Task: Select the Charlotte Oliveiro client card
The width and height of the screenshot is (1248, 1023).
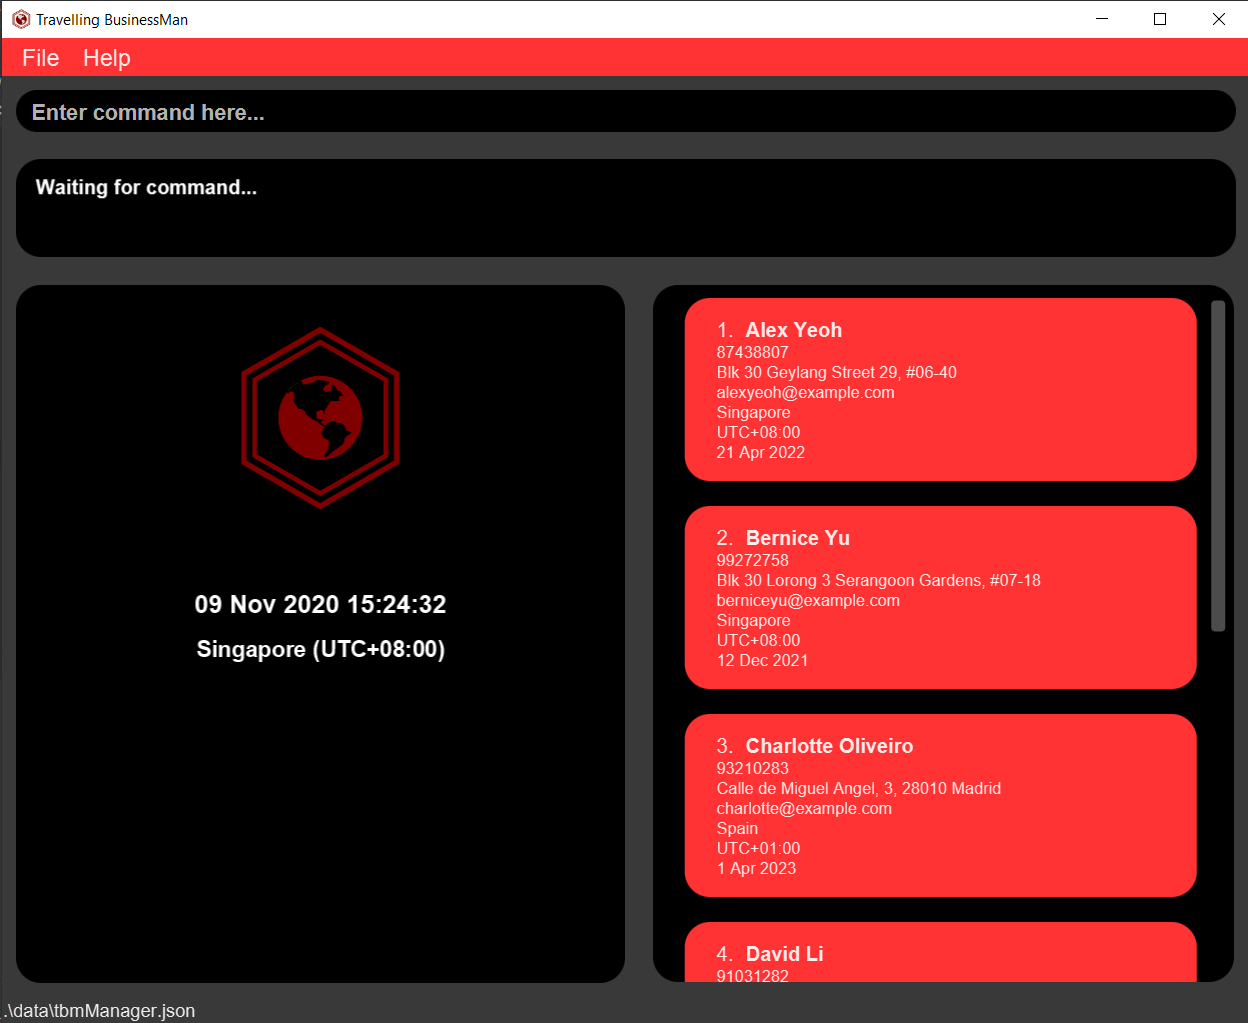Action: [x=940, y=806]
